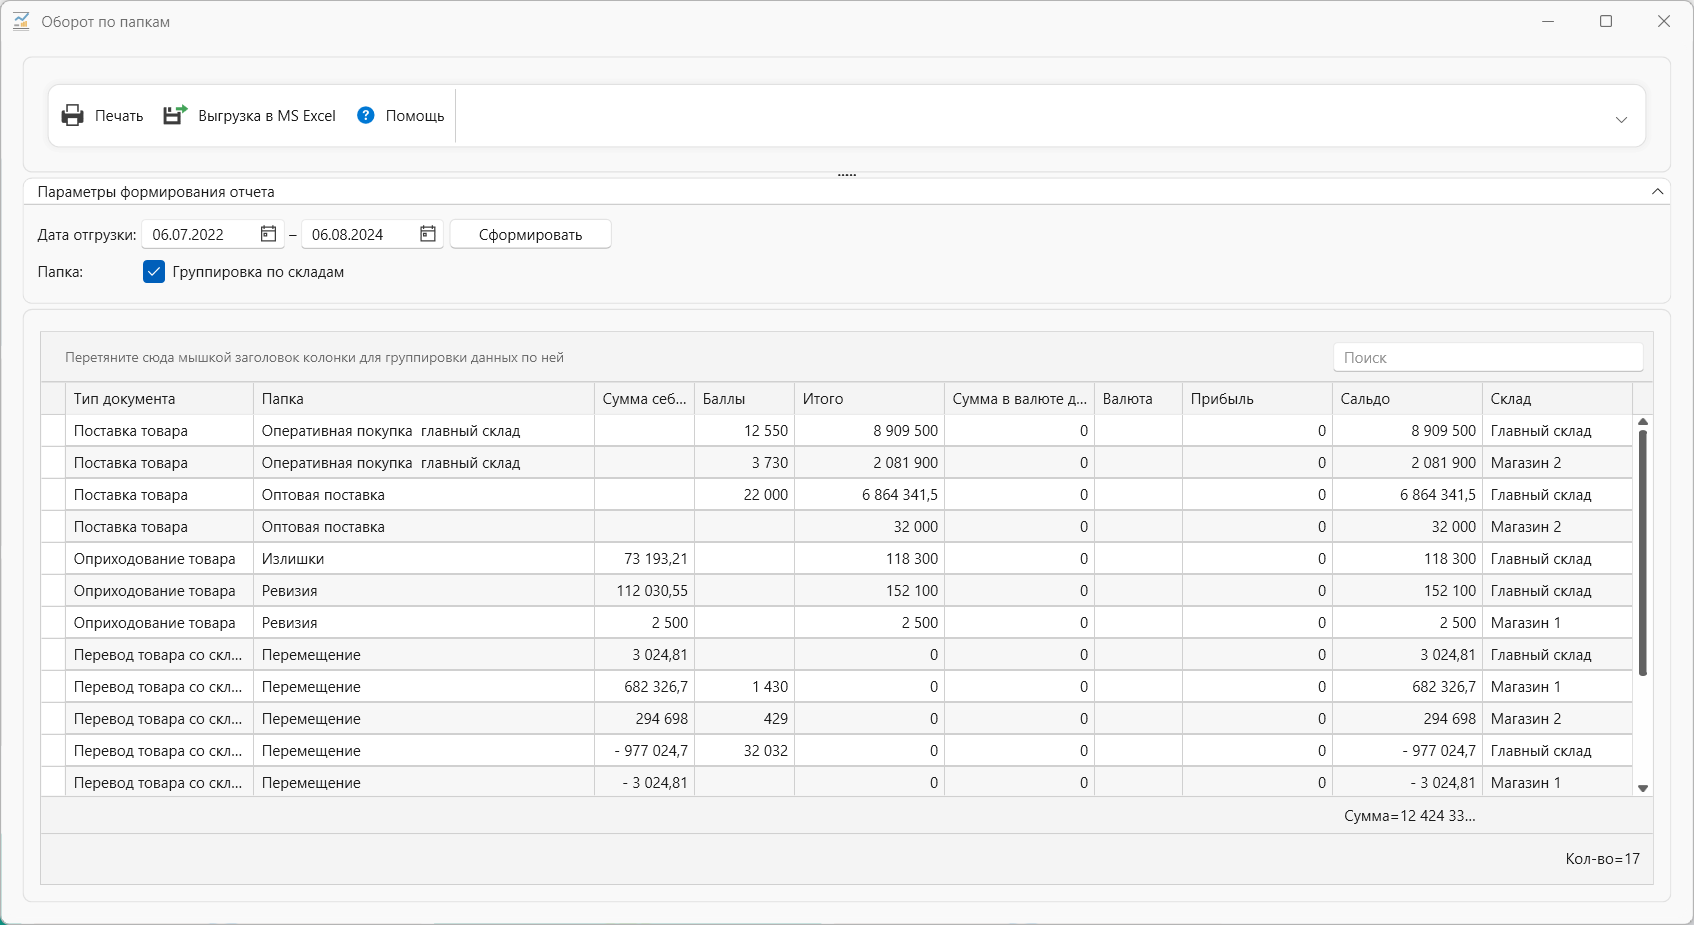Click the Excel export icon

coord(175,115)
